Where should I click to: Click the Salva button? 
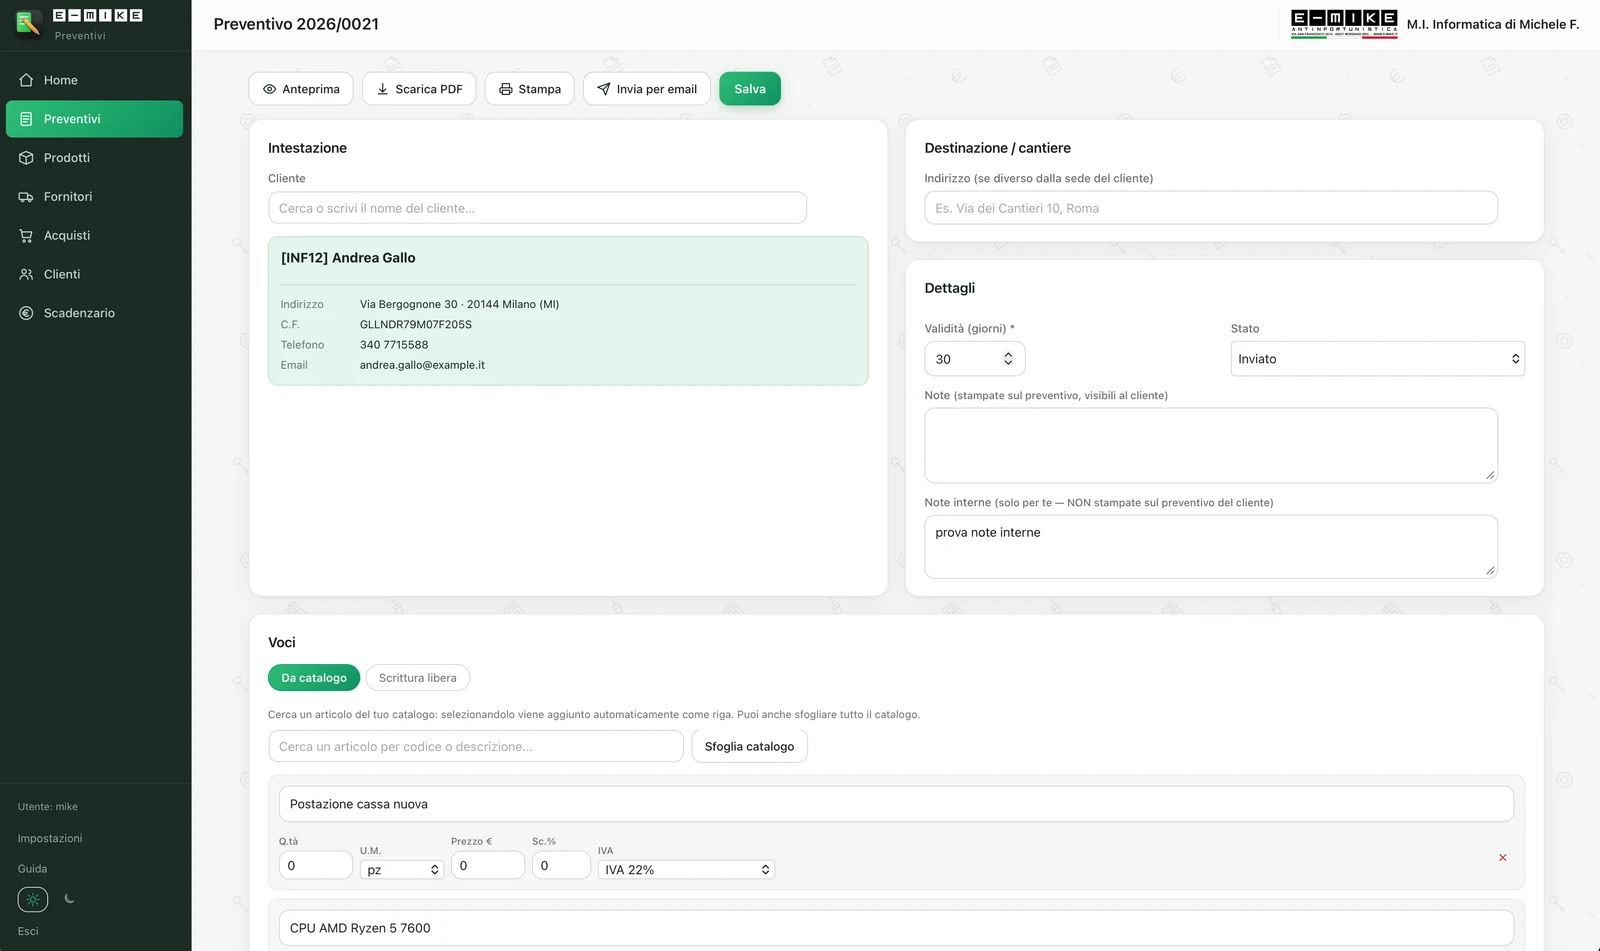(750, 89)
